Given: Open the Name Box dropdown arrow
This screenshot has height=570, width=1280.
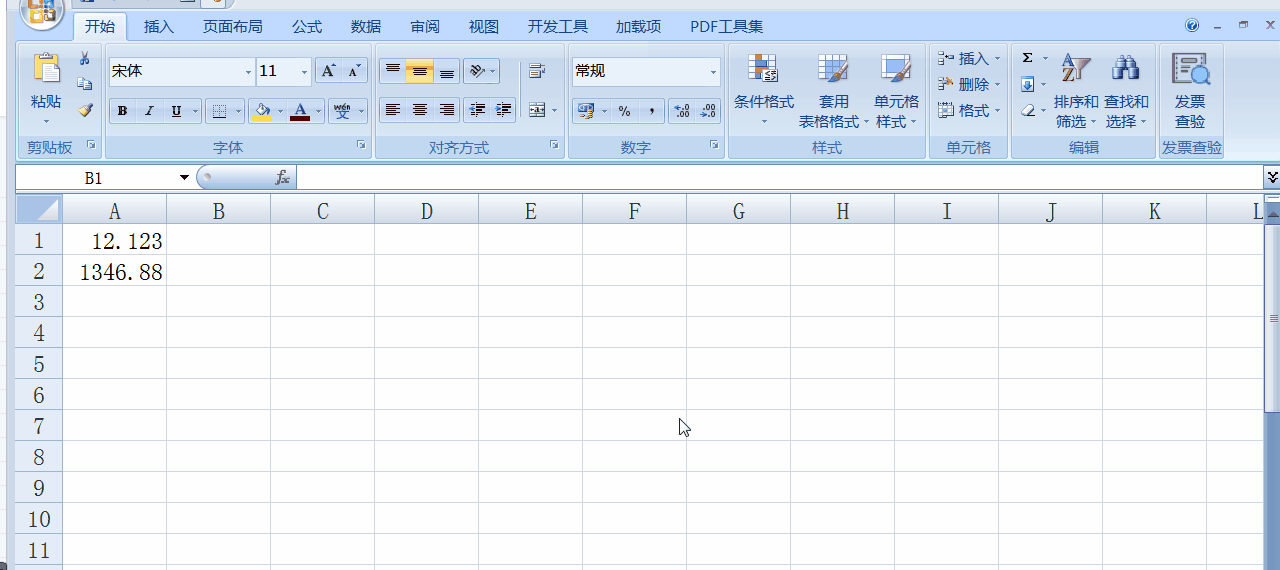Looking at the screenshot, I should [184, 178].
